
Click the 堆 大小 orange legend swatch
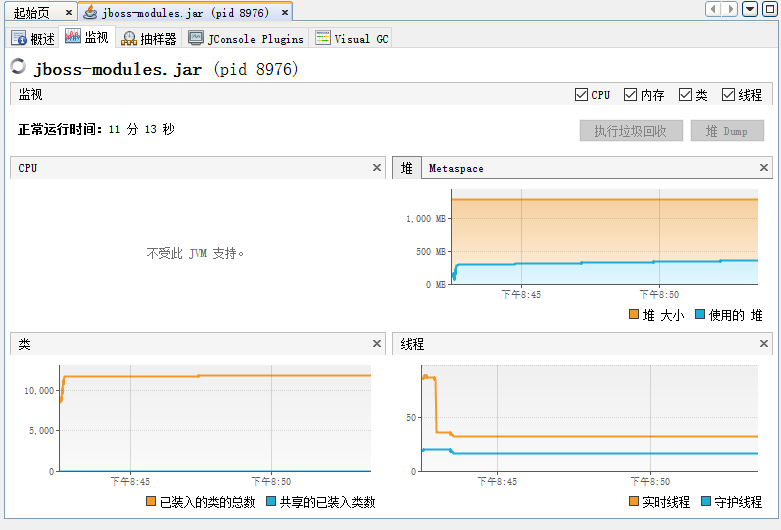(x=634, y=314)
